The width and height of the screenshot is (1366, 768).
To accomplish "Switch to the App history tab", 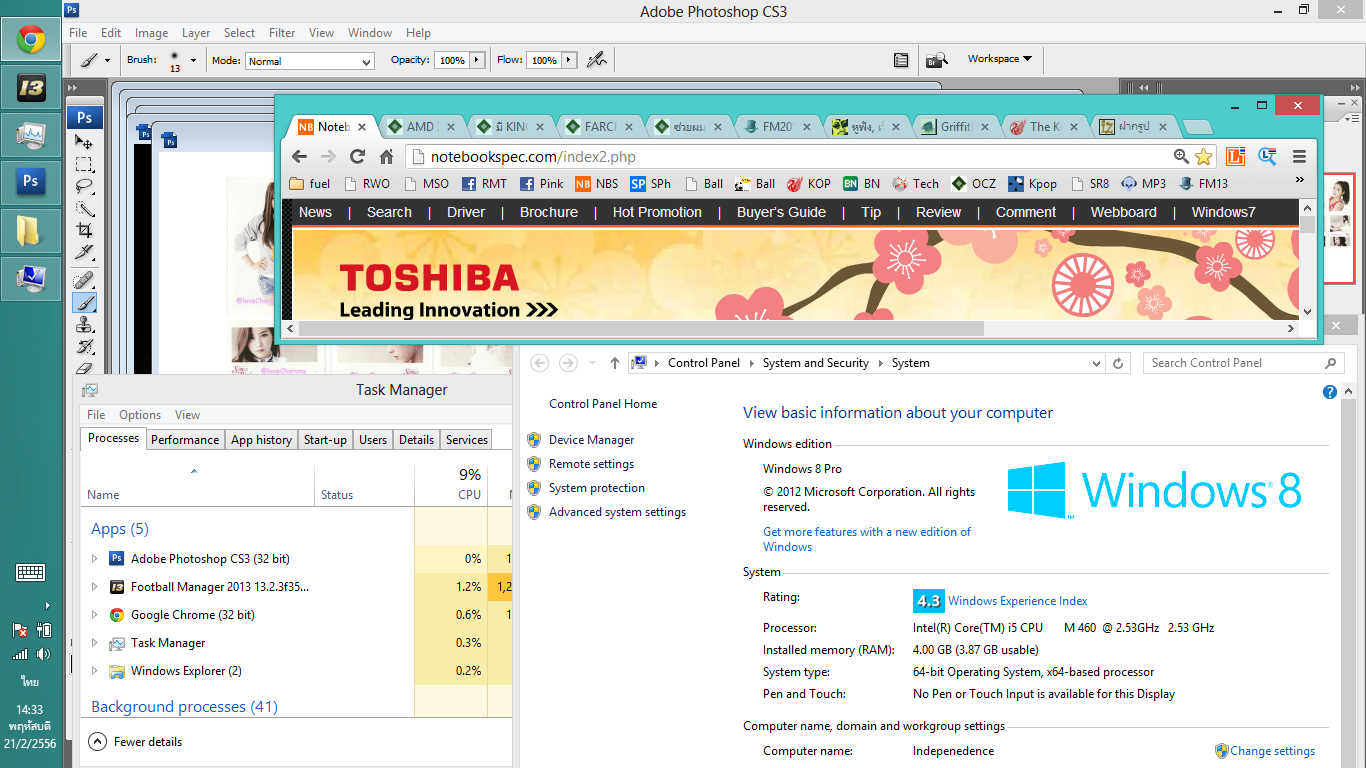I will tap(261, 440).
